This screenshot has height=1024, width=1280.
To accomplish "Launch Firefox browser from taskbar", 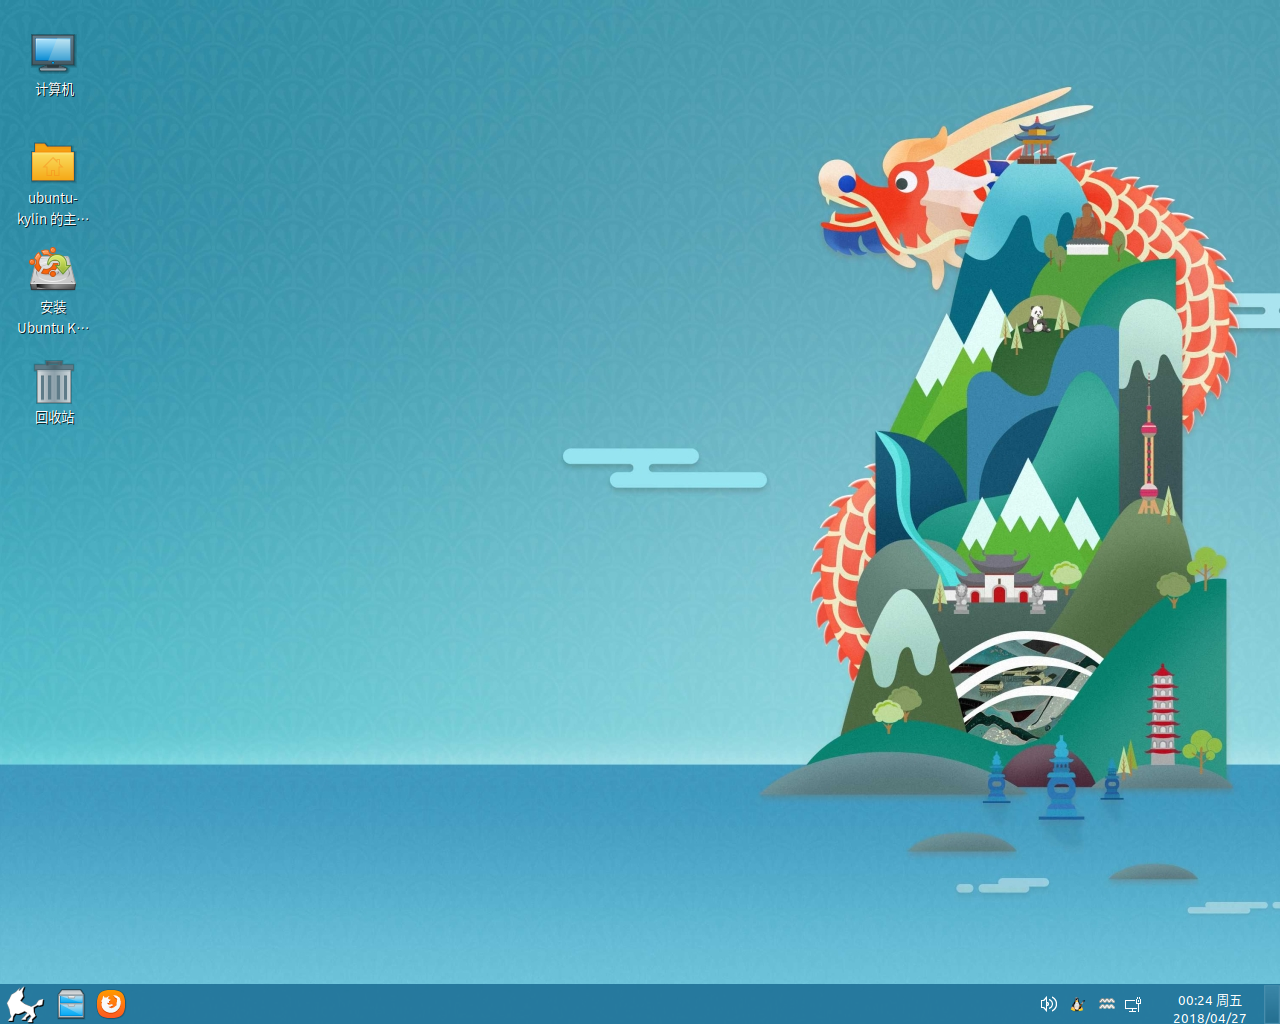I will 111,1003.
